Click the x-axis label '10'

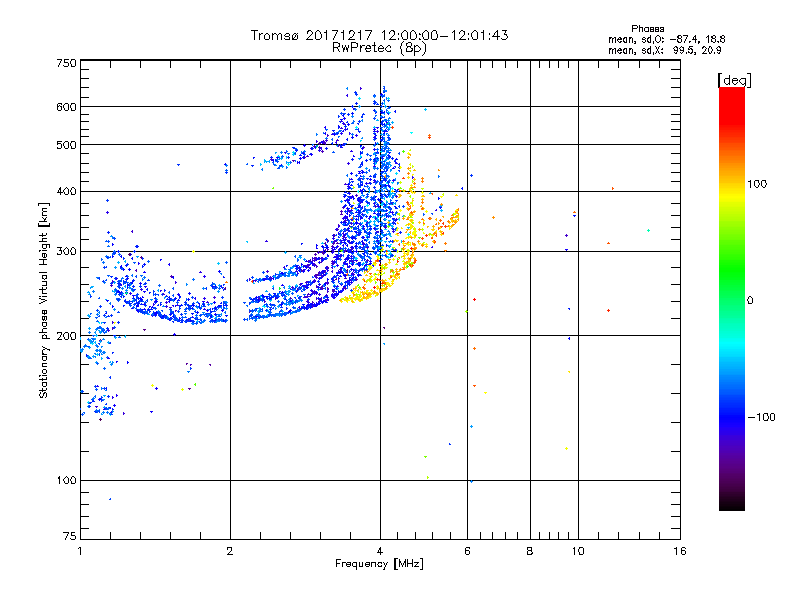coord(578,551)
